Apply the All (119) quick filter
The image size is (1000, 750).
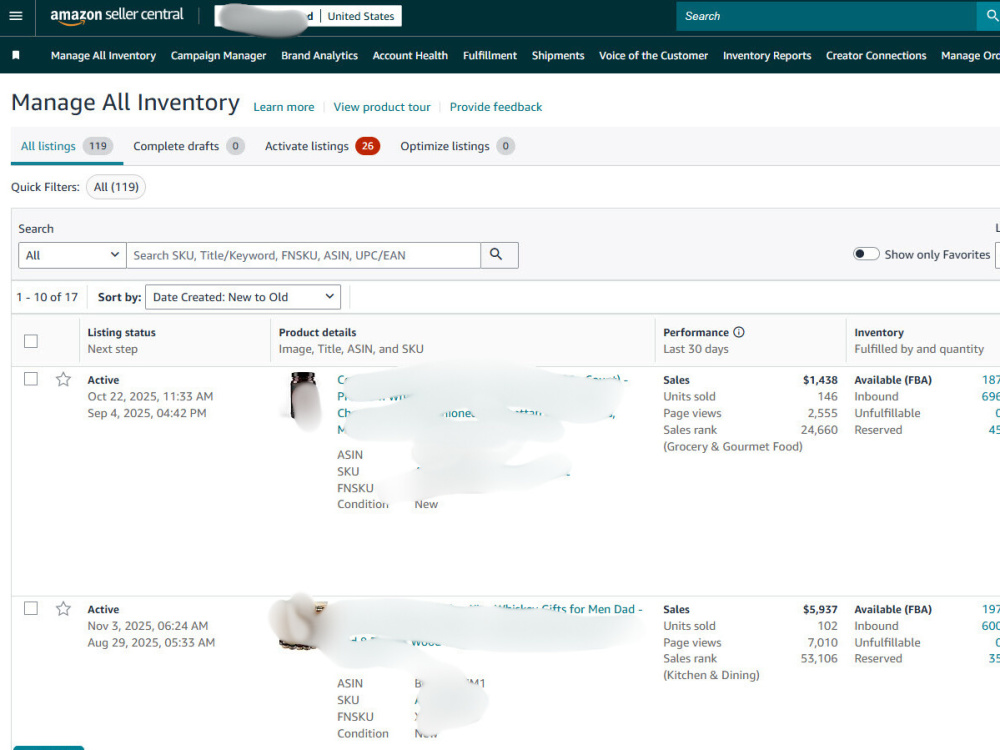point(116,187)
